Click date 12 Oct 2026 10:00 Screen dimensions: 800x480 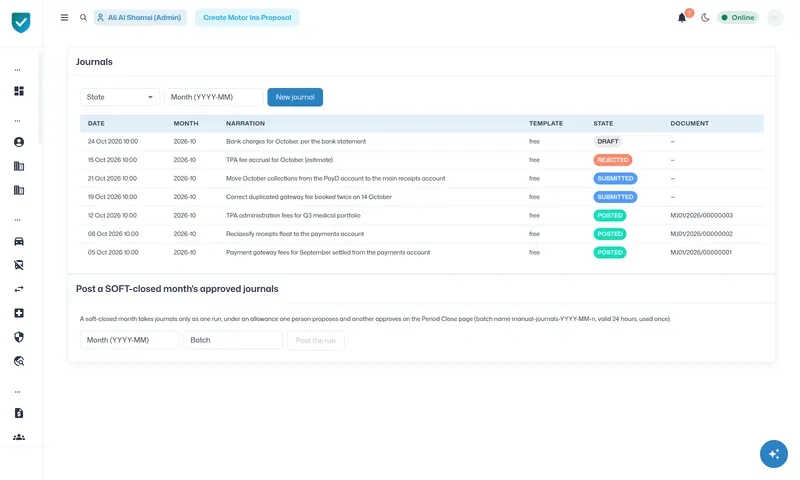pyautogui.click(x=112, y=215)
